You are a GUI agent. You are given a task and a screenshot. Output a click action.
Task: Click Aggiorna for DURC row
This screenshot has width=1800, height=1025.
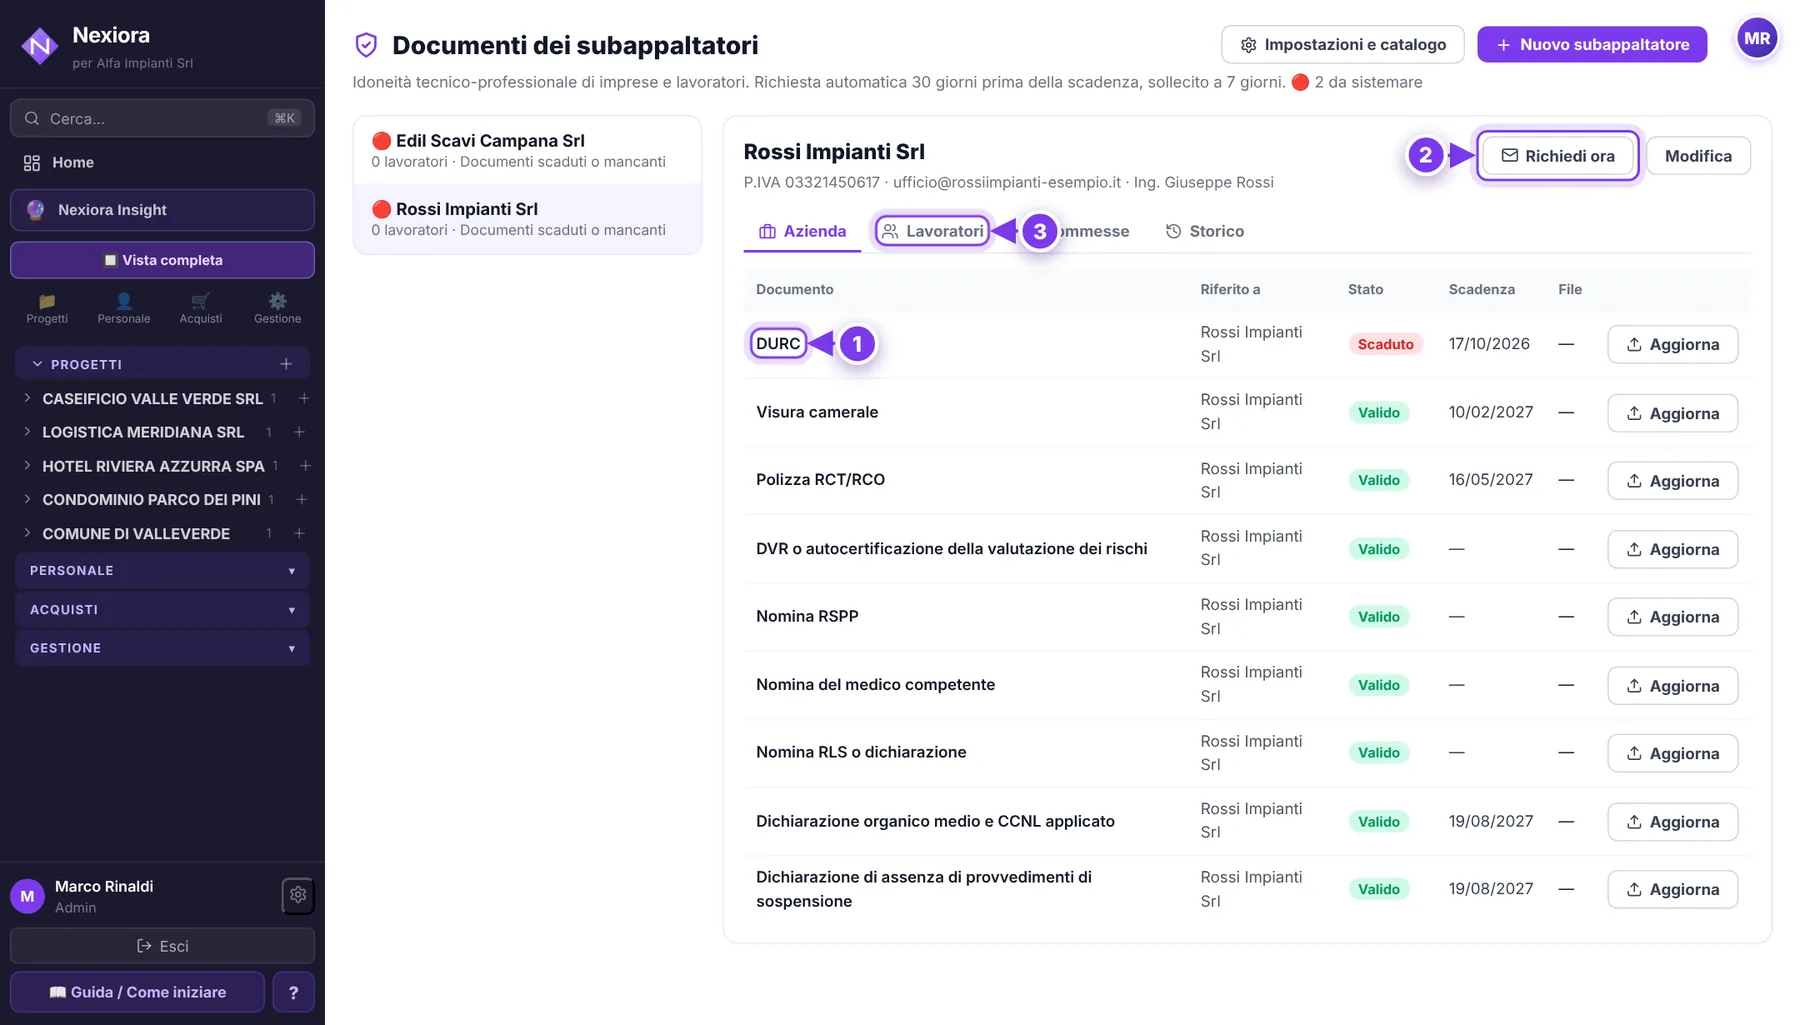(x=1672, y=344)
